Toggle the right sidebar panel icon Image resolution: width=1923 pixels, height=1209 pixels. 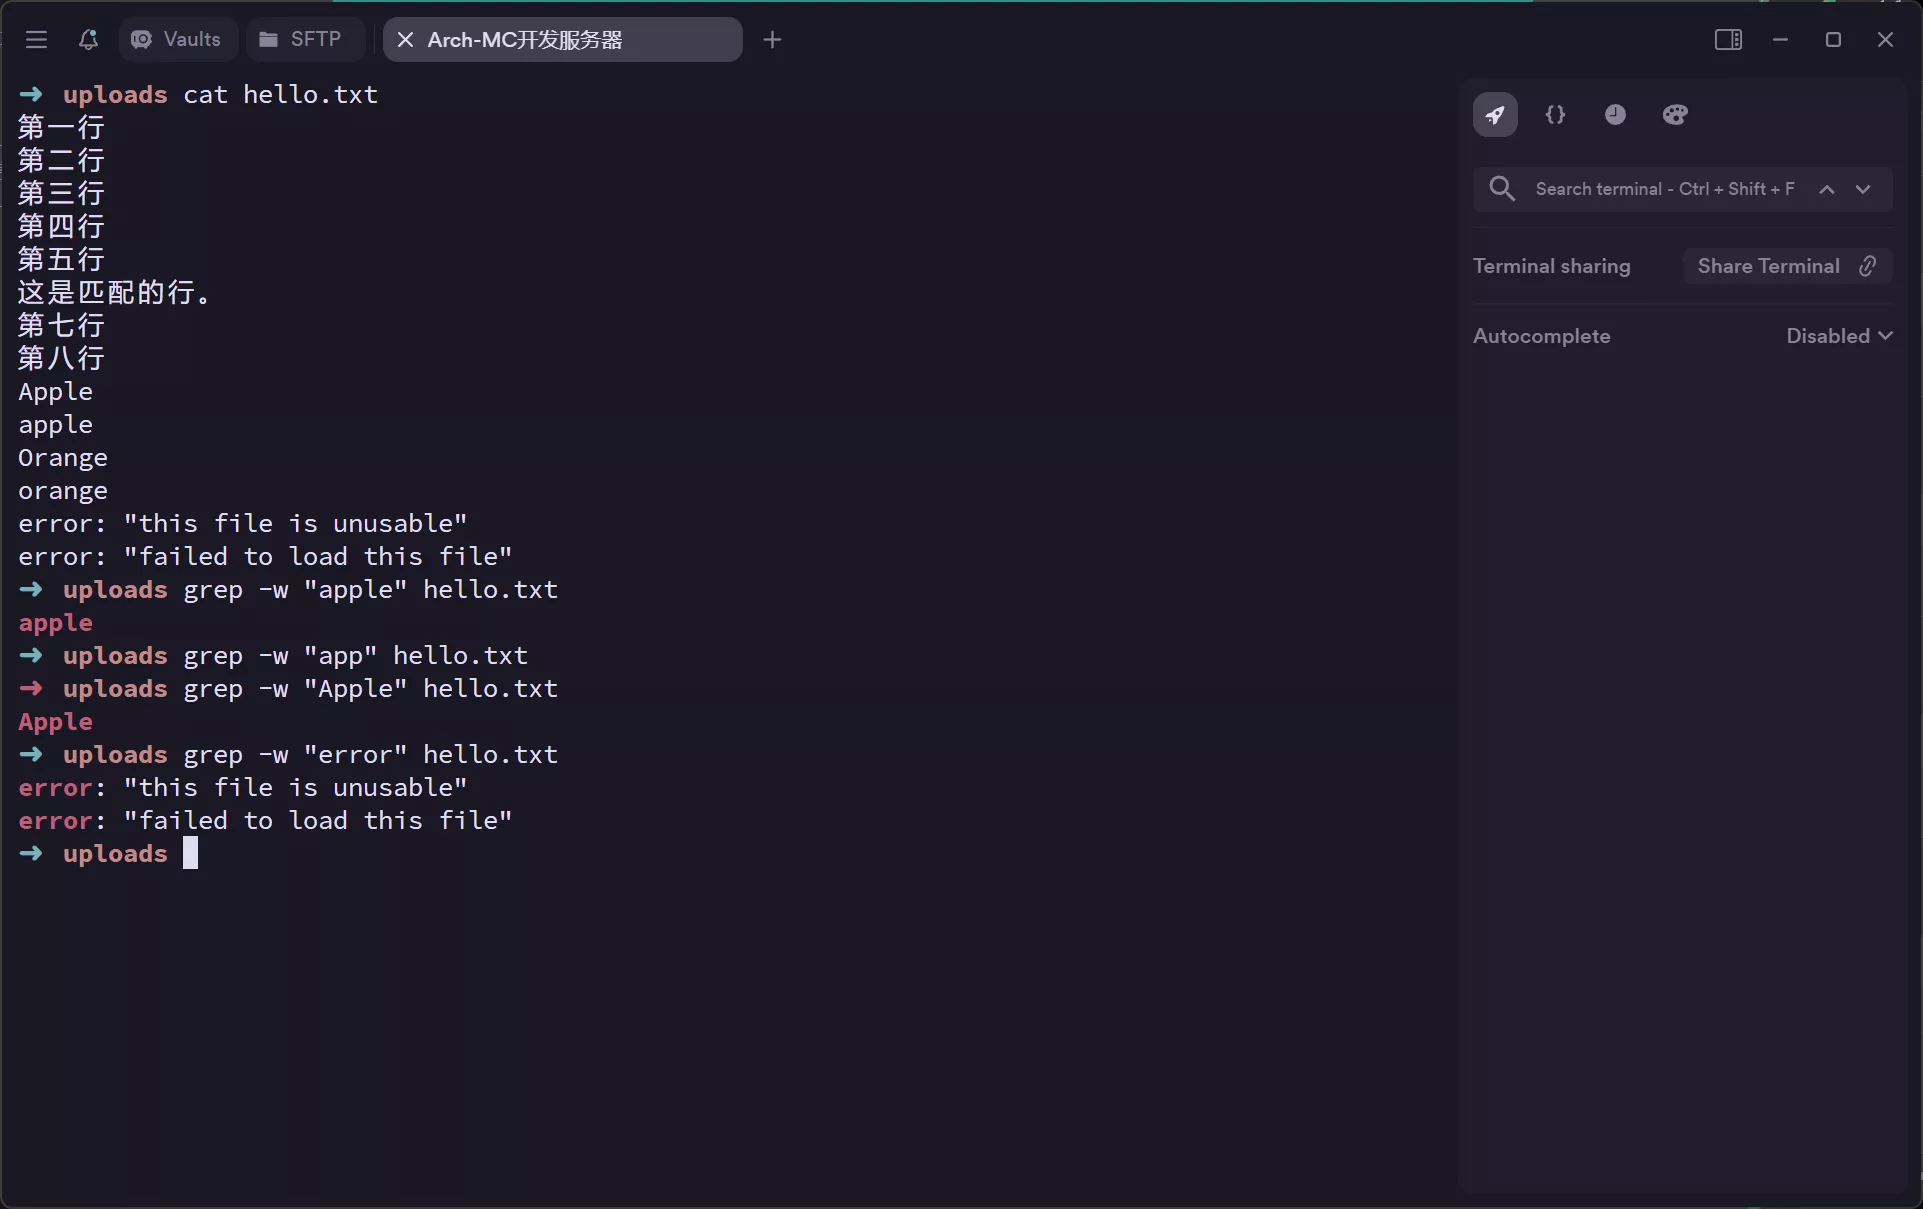1728,40
